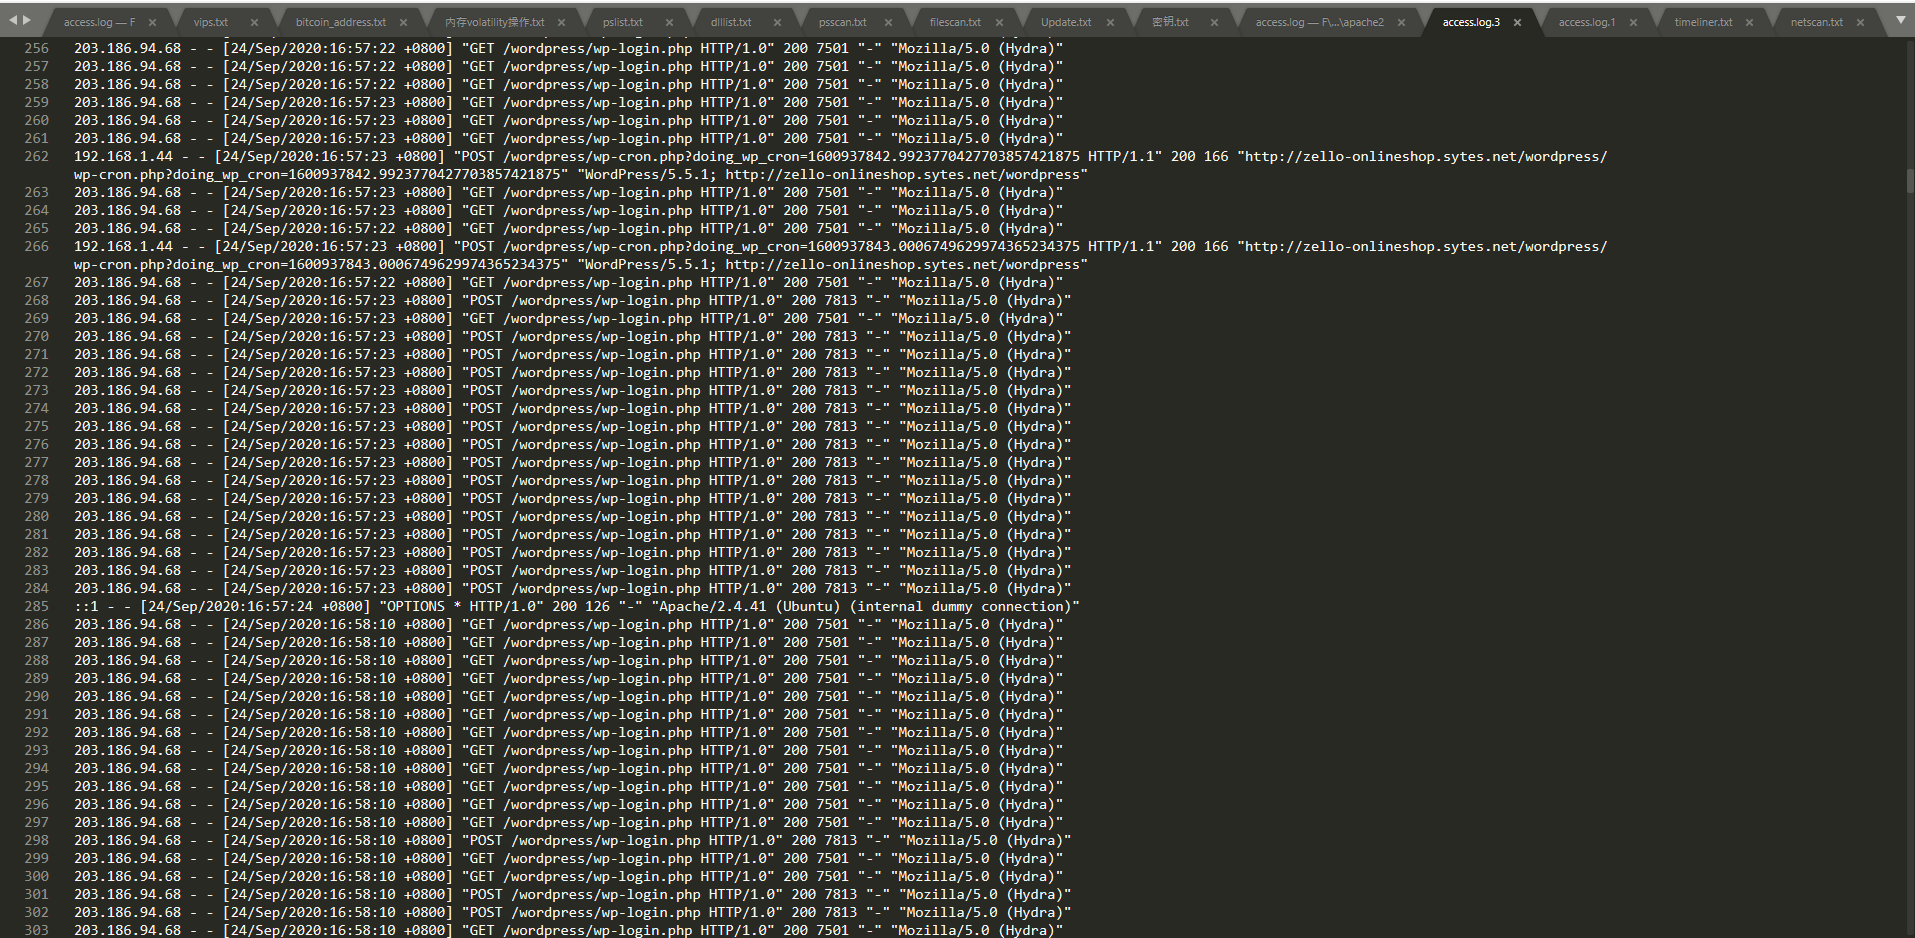Click line number 303 in the gutter
Viewport: 1915px width, 938px height.
click(x=36, y=930)
